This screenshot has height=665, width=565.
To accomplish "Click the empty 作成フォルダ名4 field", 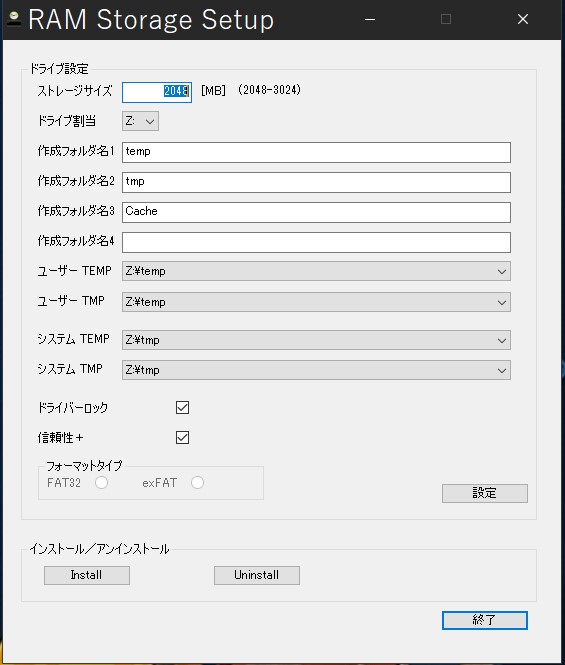I will pyautogui.click(x=316, y=242).
